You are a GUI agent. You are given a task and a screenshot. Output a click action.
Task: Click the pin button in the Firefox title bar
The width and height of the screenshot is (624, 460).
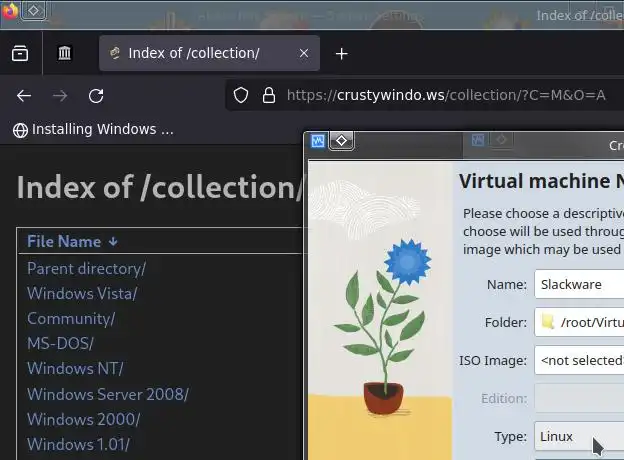click(33, 10)
